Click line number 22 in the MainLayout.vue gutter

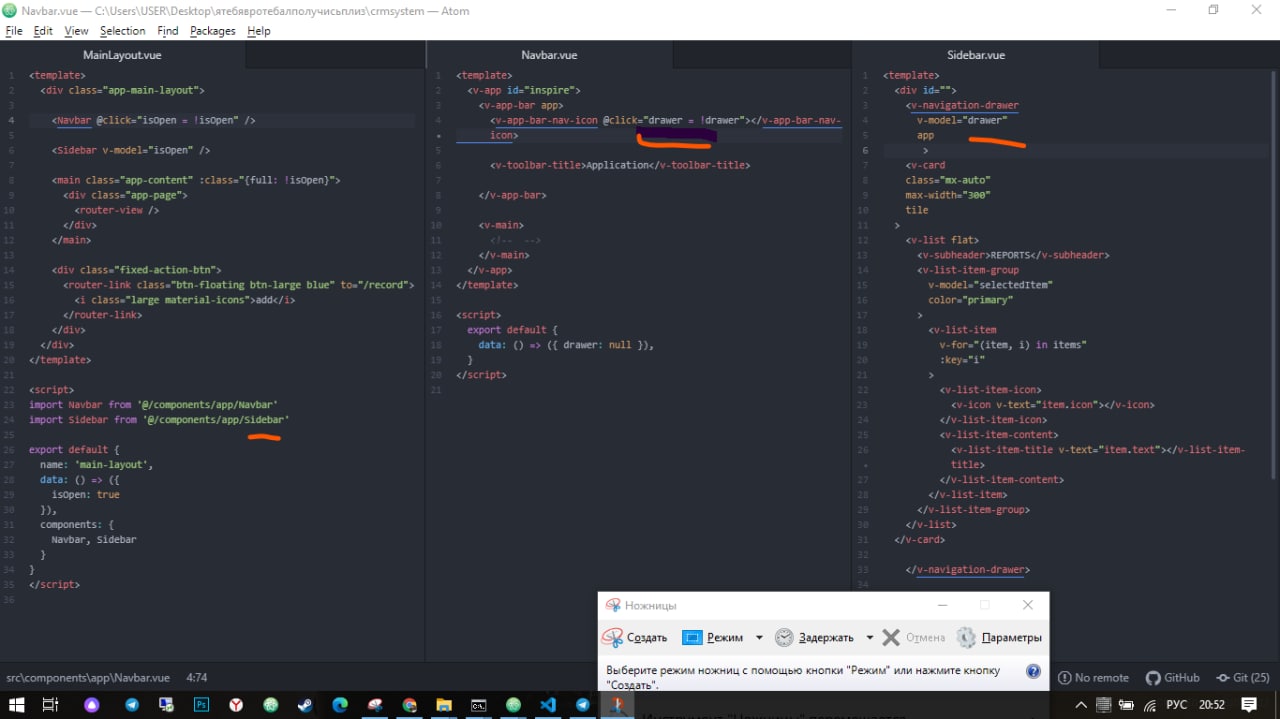(x=10, y=390)
